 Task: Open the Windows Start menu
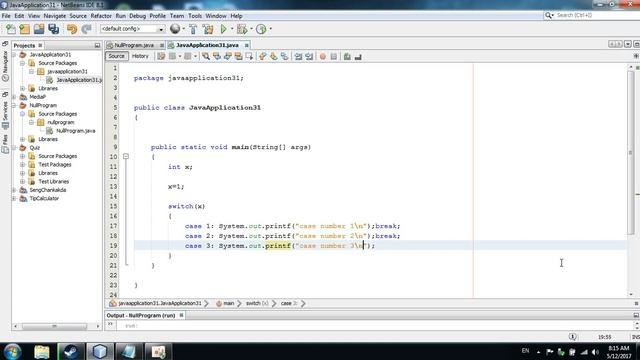(x=12, y=351)
